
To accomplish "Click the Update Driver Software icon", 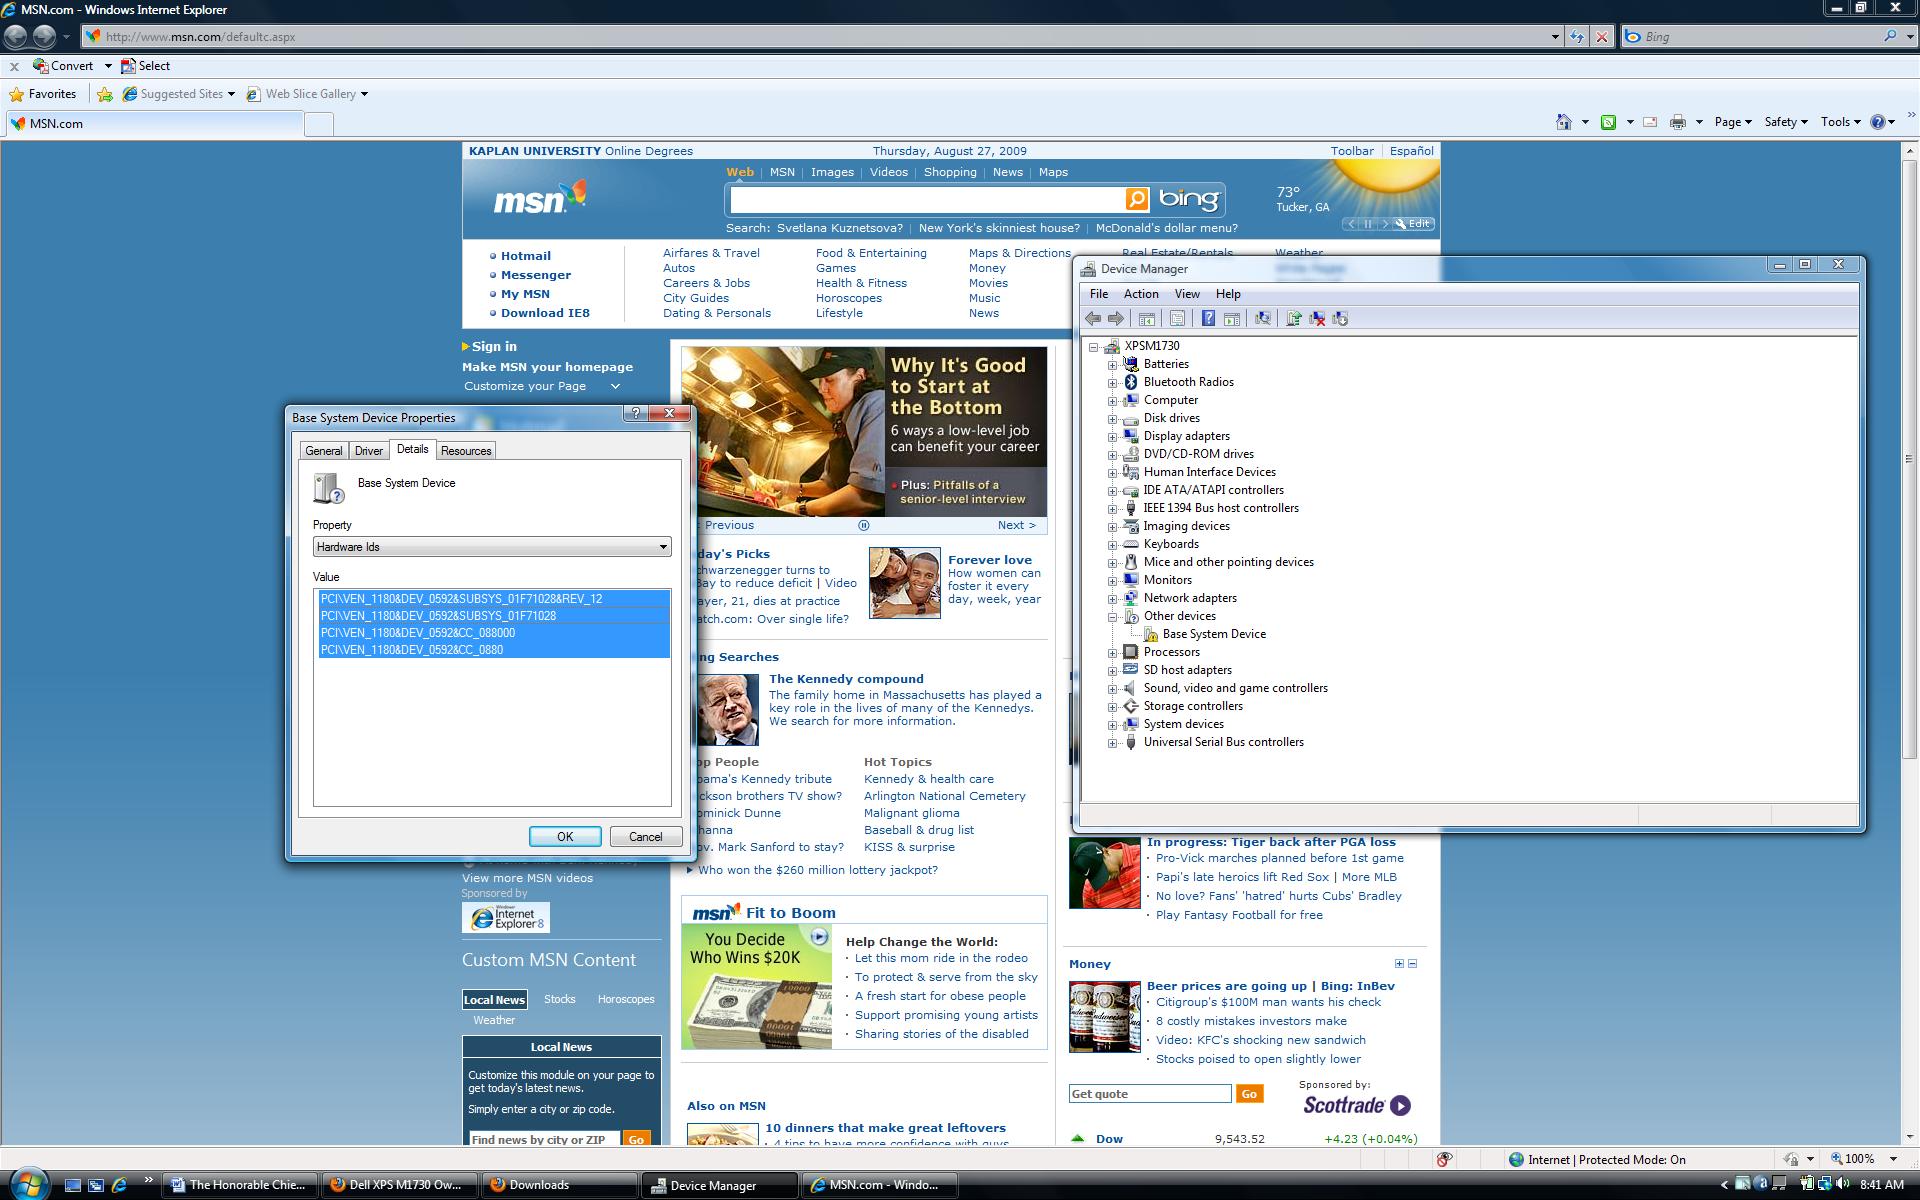I will coord(1294,319).
